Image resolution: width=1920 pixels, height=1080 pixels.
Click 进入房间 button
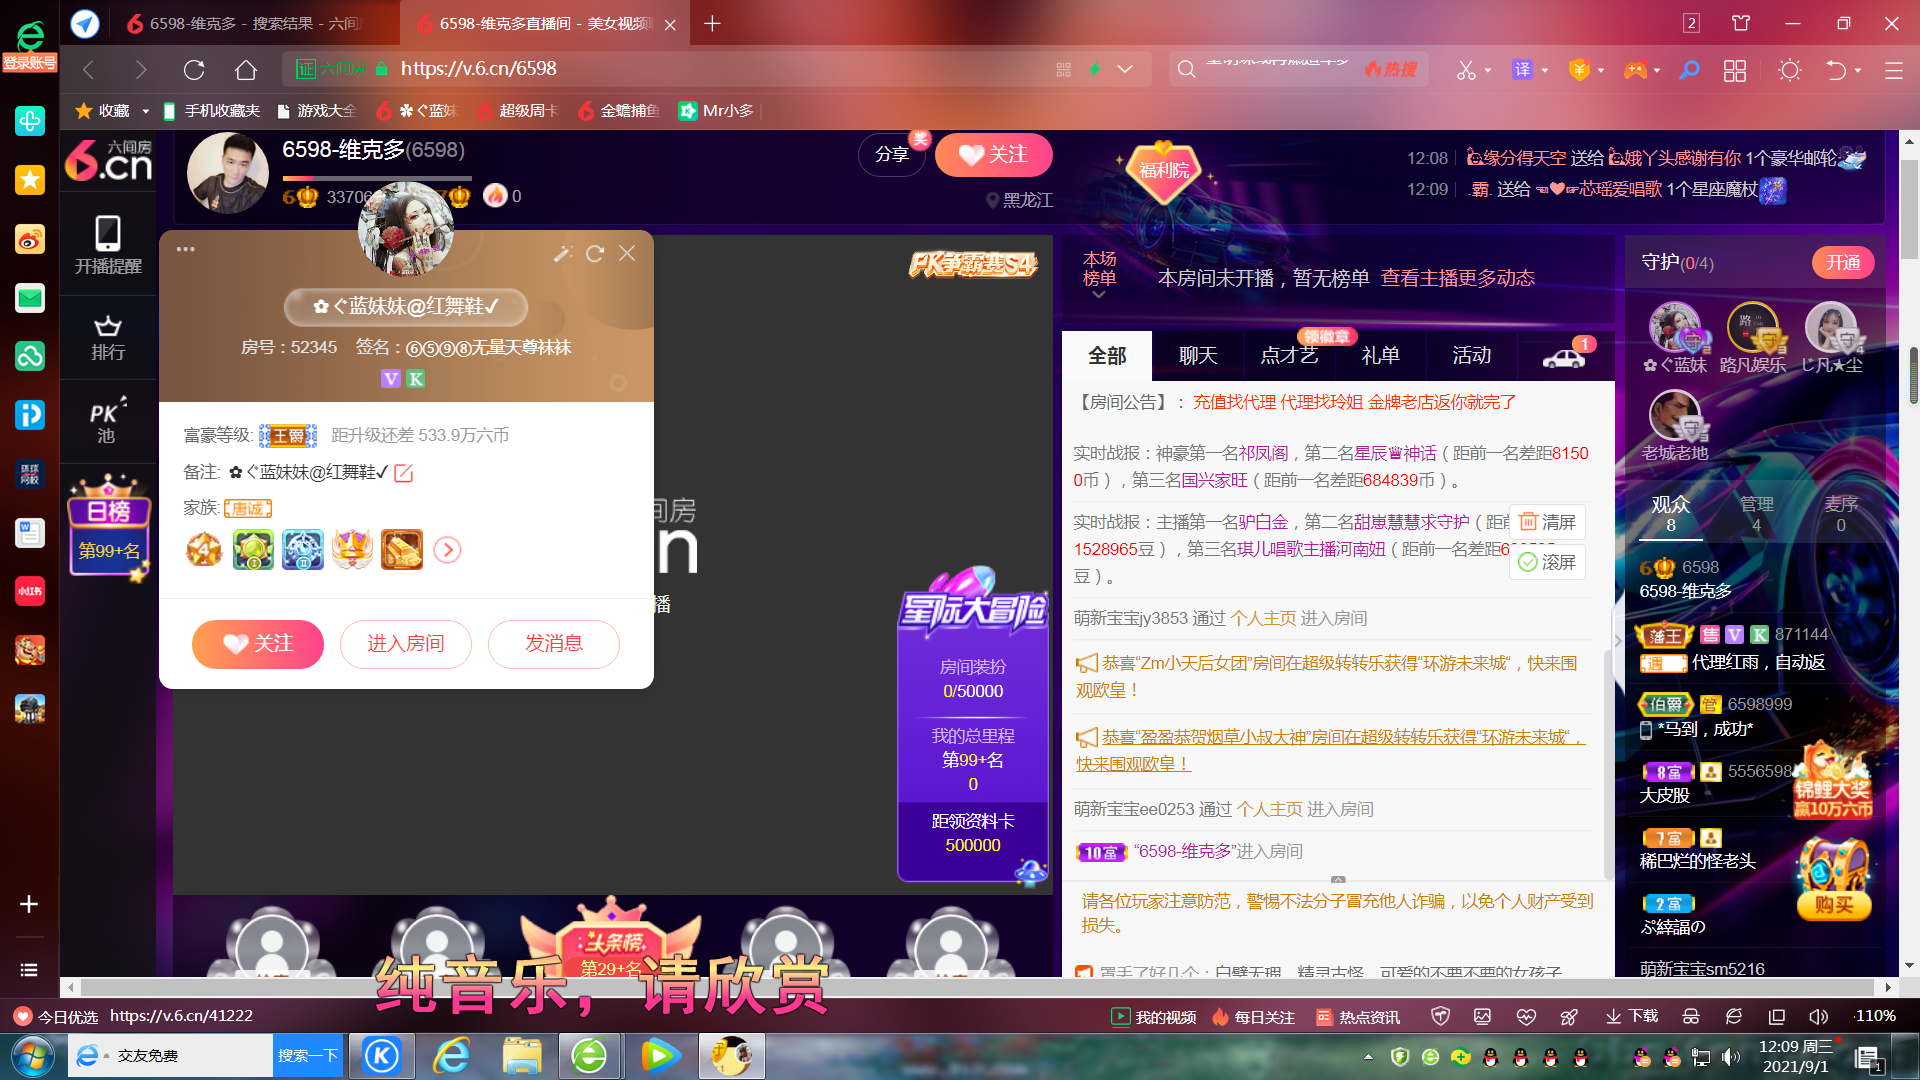(406, 644)
